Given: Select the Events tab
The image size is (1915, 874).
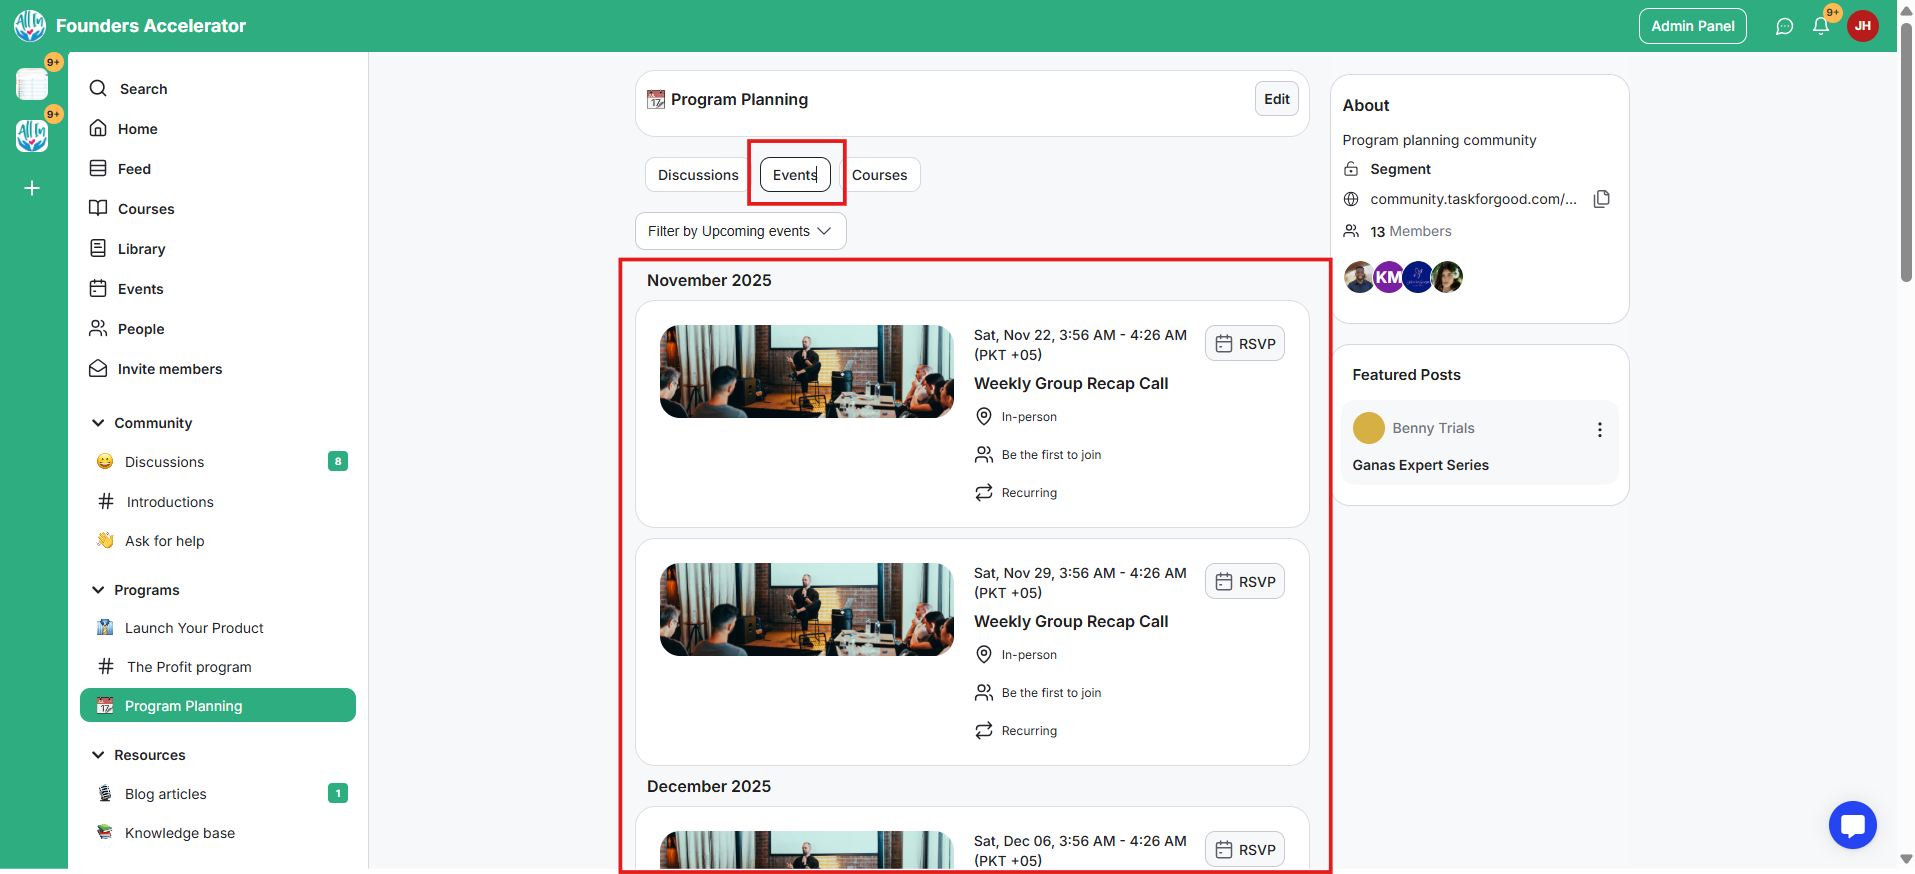Looking at the screenshot, I should [x=795, y=175].
